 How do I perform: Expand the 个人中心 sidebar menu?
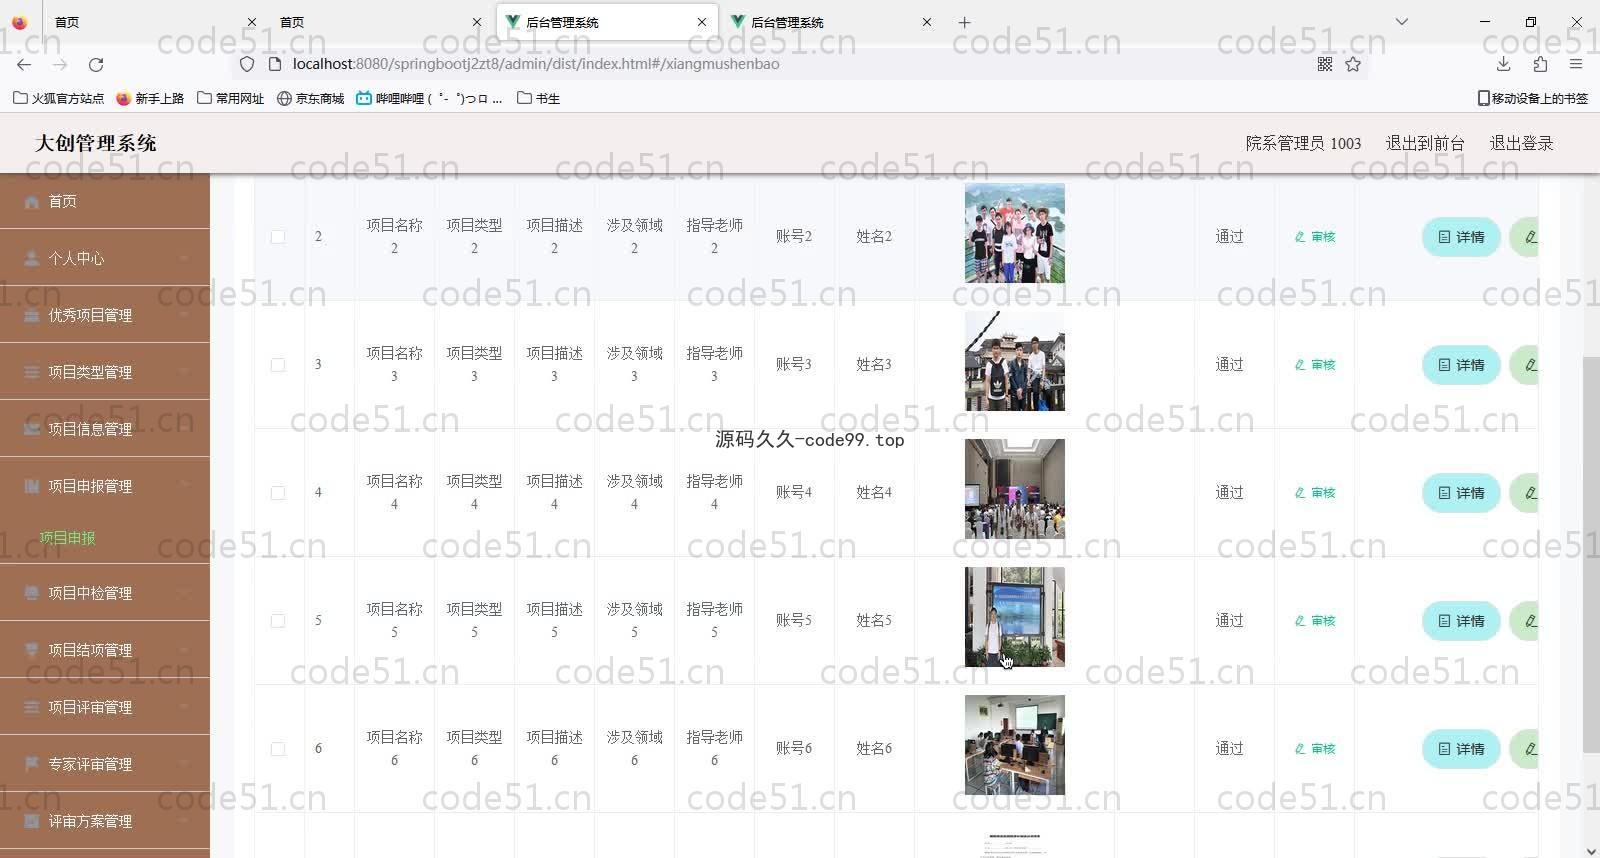pyautogui.click(x=105, y=258)
